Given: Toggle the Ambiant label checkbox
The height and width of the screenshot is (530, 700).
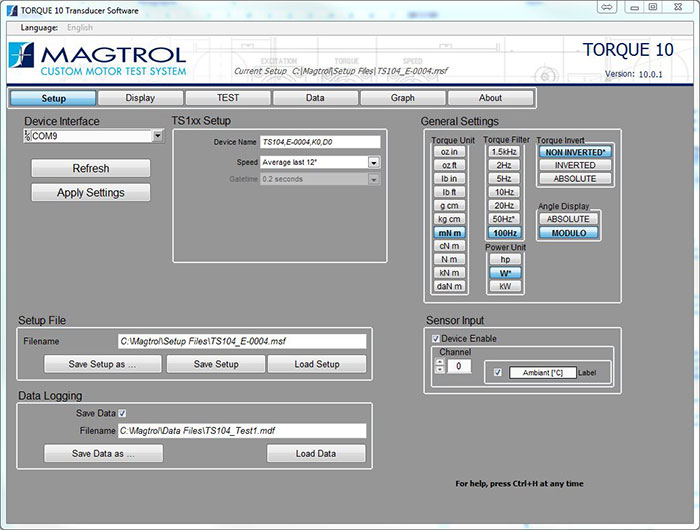Looking at the screenshot, I should (x=498, y=372).
